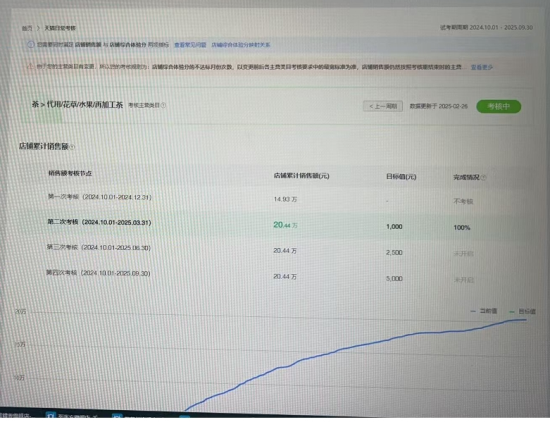Toggle the 当前值 series in chart legend
This screenshot has height=422, width=550.
484,311
